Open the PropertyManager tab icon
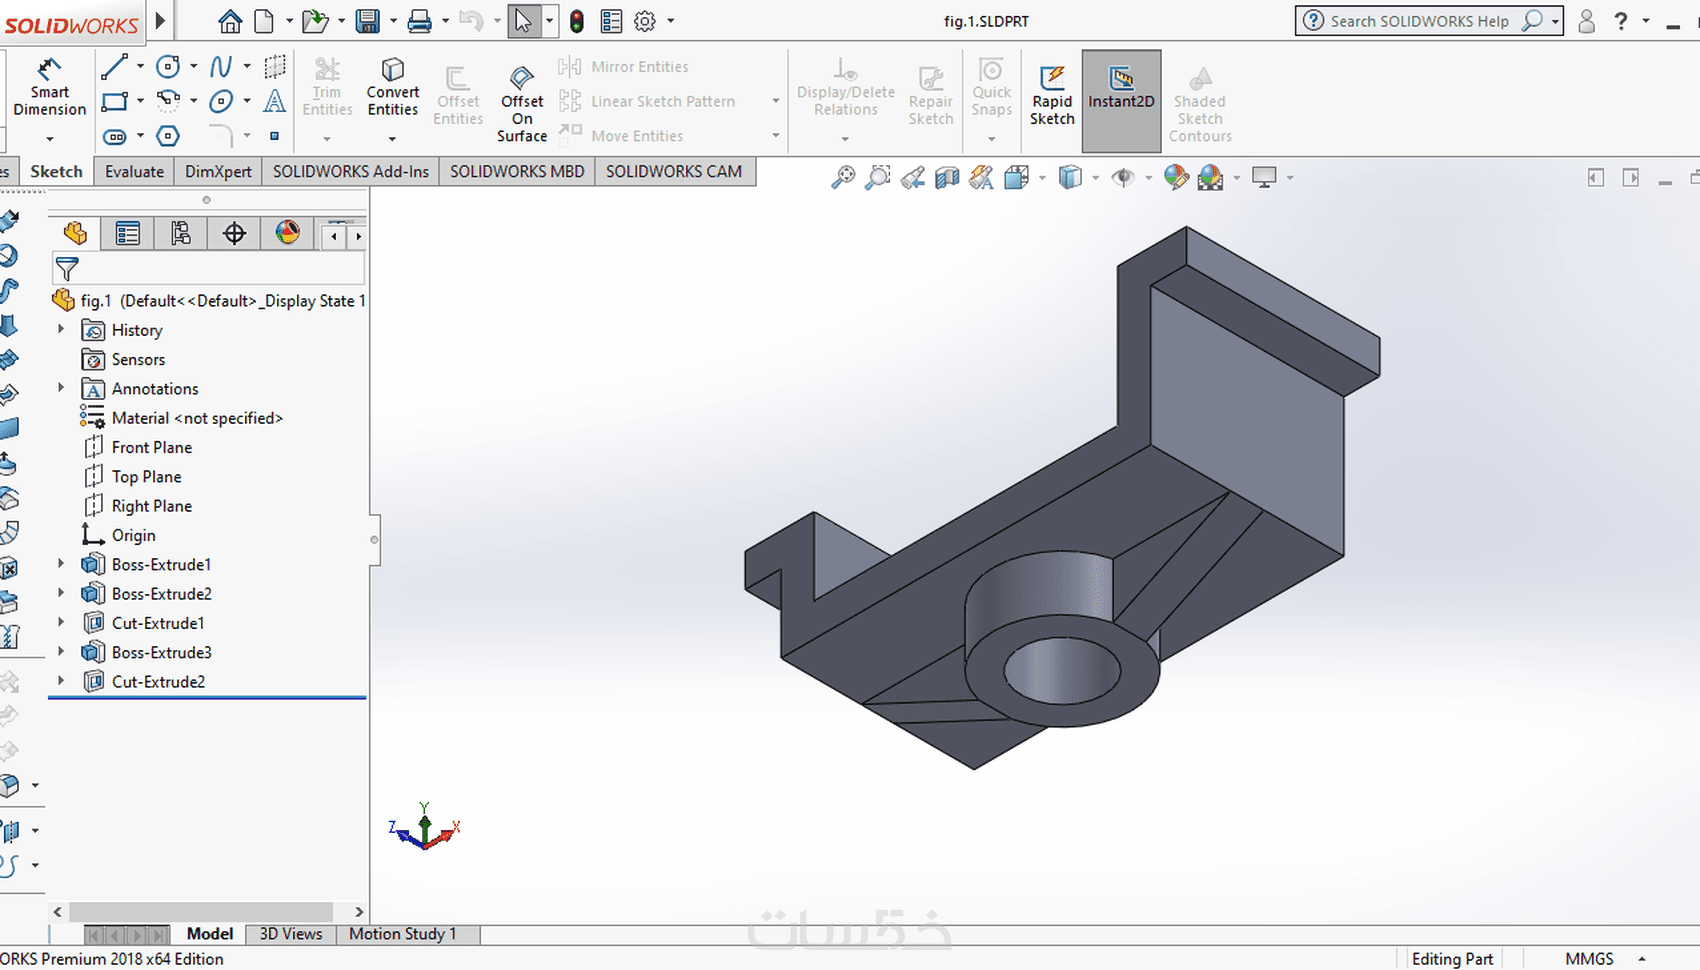1700x970 pixels. pos(128,234)
